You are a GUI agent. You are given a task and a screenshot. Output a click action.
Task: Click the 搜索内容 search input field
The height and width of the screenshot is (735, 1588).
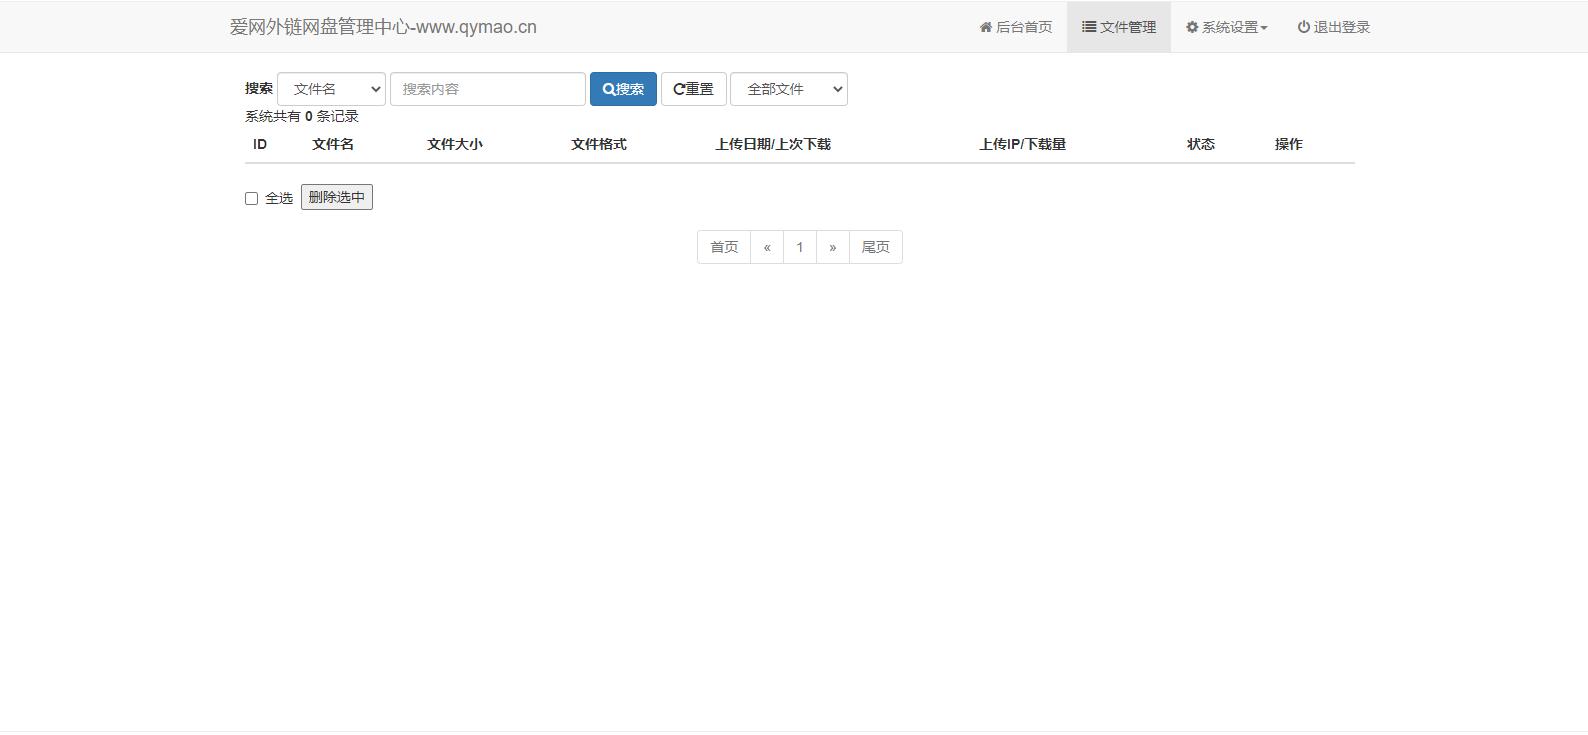point(487,89)
